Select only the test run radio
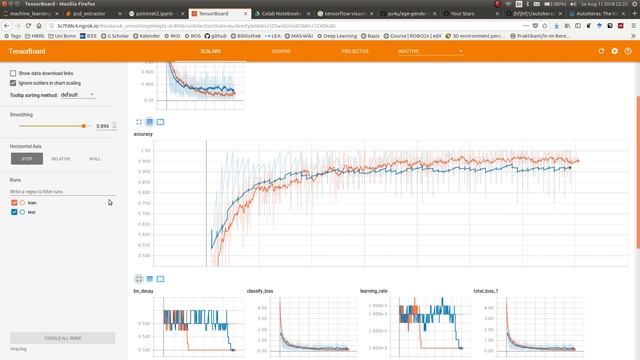 click(x=22, y=212)
